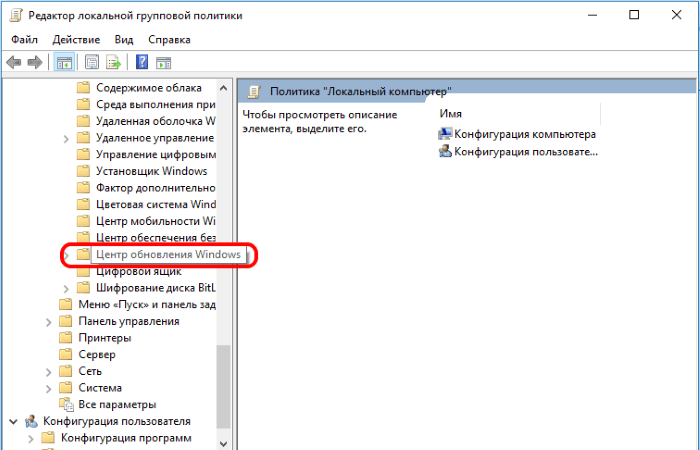Expand the Система folder node

(49, 388)
